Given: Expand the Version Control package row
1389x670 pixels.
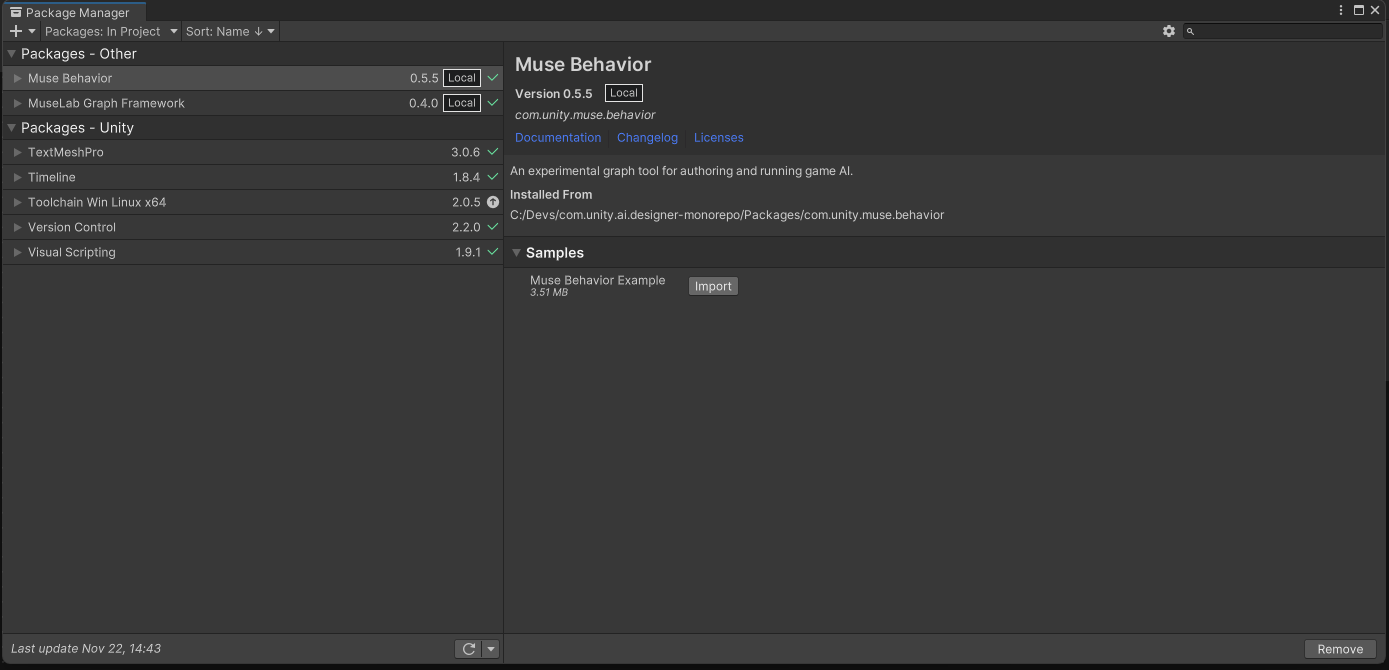Looking at the screenshot, I should pos(18,227).
